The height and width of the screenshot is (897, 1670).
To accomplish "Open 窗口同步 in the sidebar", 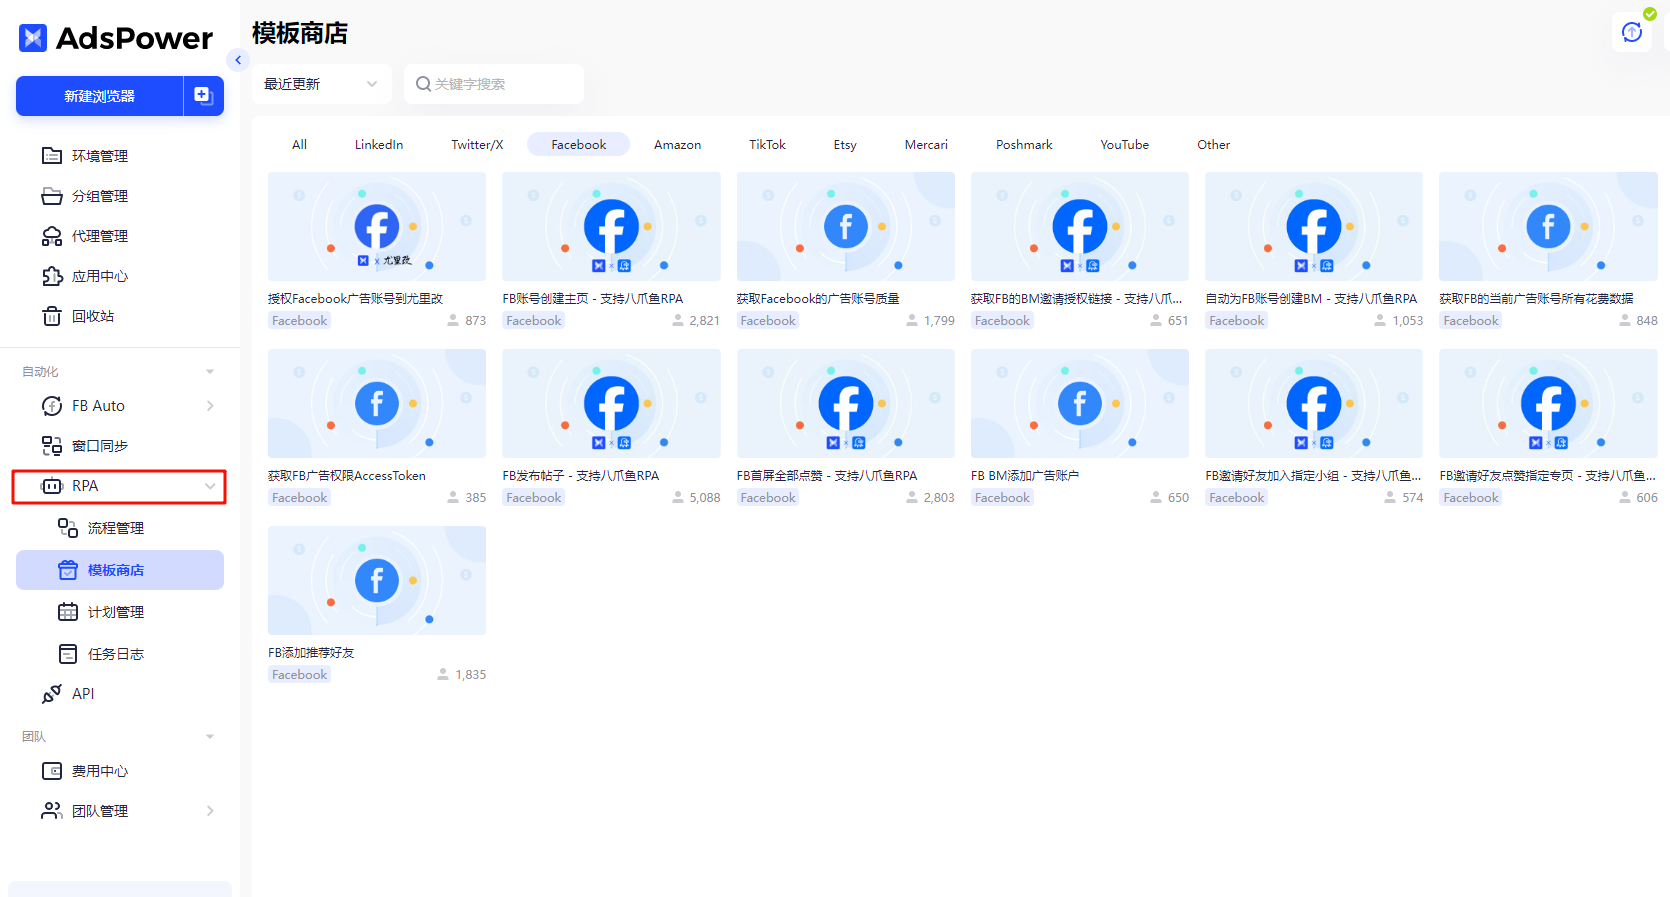I will point(120,446).
